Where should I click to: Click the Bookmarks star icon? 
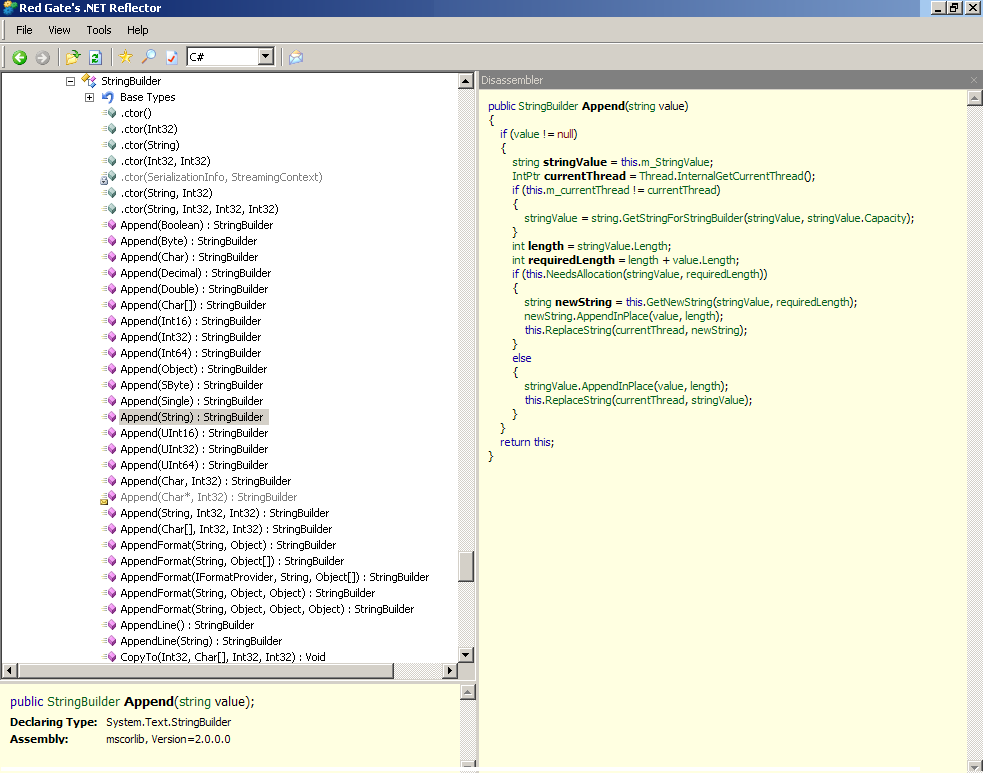tap(126, 57)
